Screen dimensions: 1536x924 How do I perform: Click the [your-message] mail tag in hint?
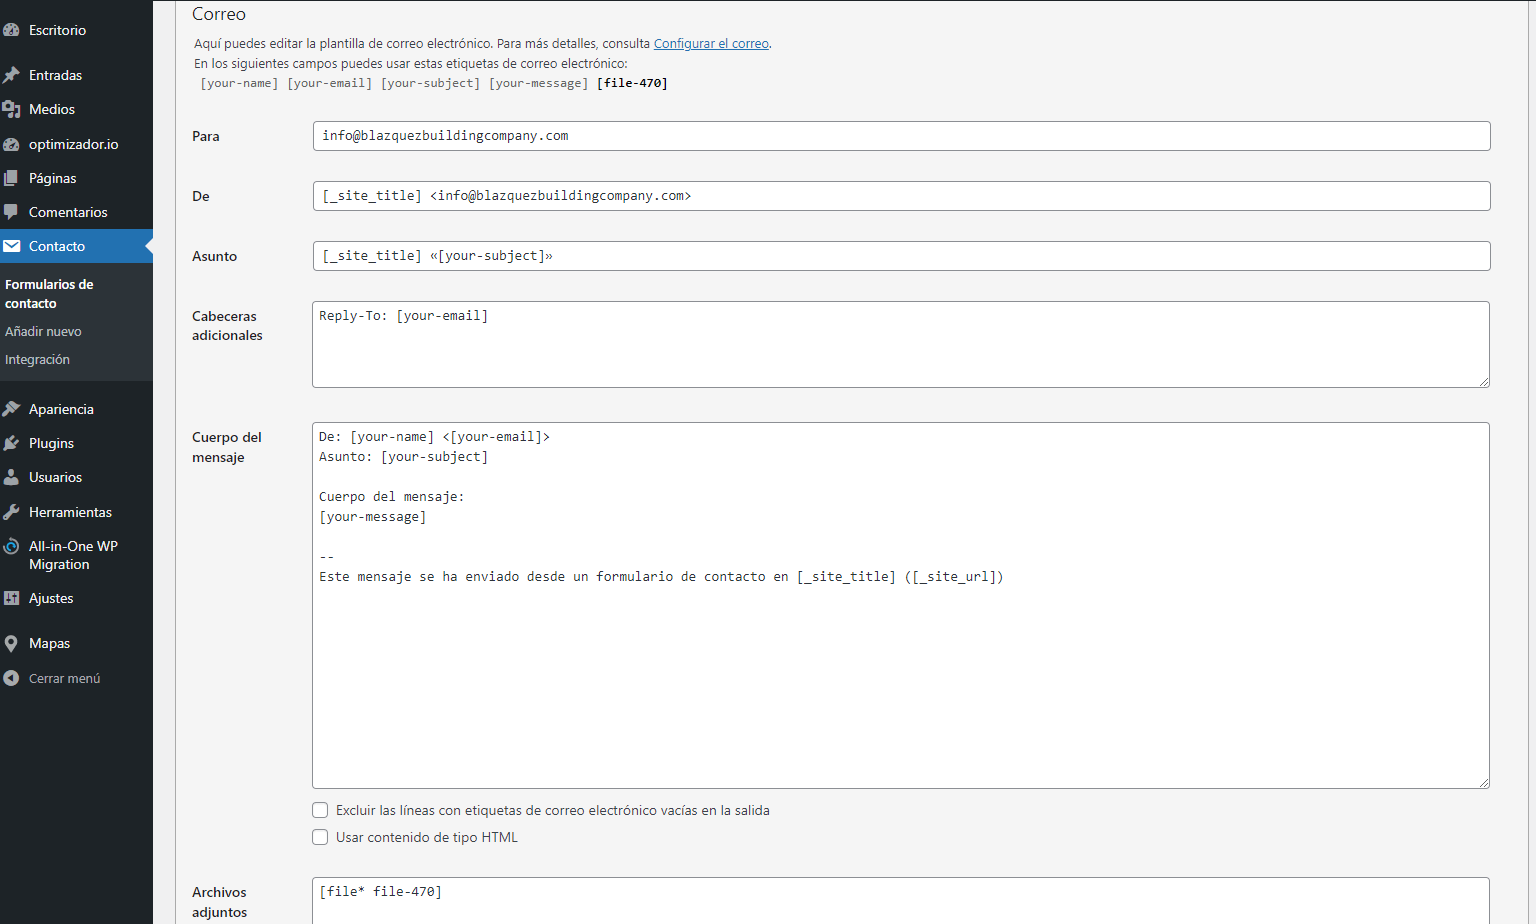pos(538,83)
